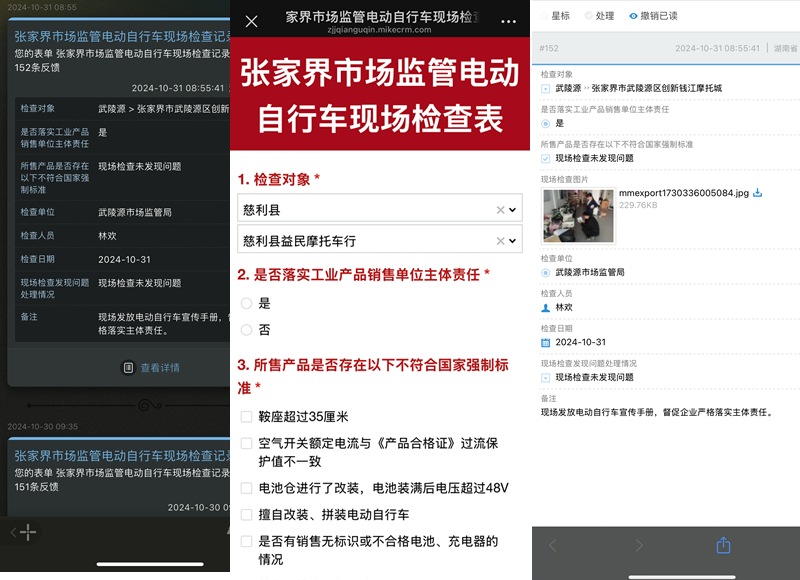Expand the 慈利县 dropdown
Image resolution: width=800 pixels, height=580 pixels.
click(513, 210)
